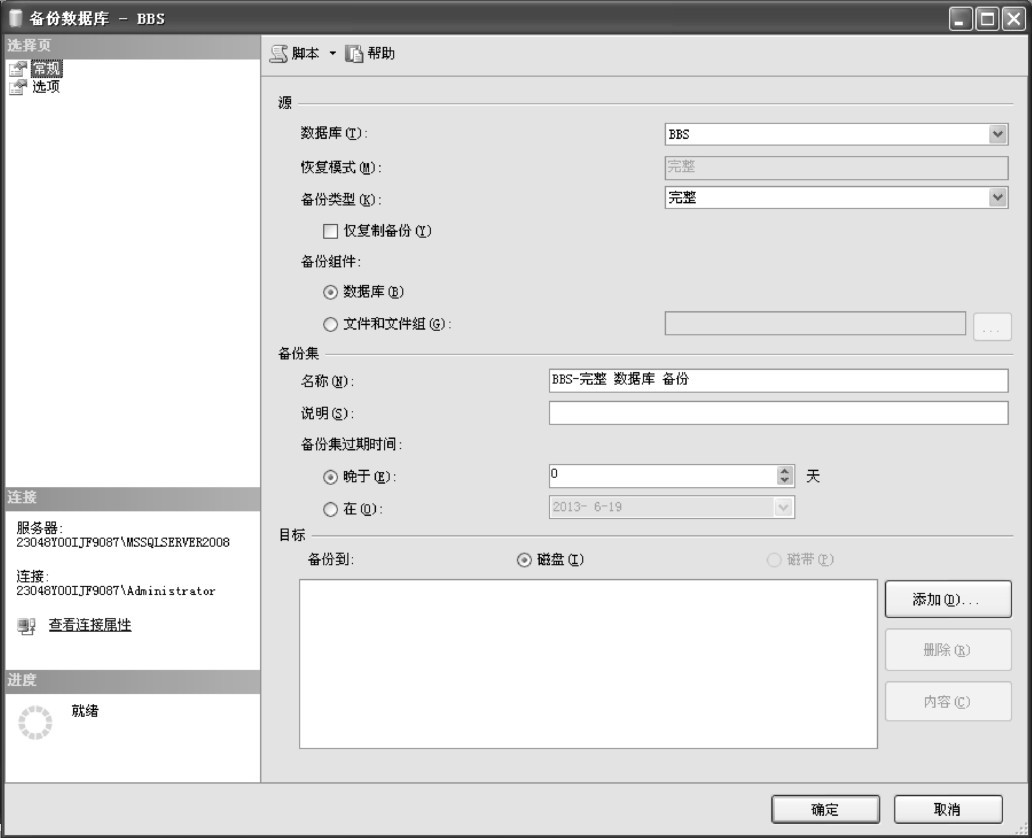
Task: Click the connection properties computer icon
Action: tap(26, 625)
